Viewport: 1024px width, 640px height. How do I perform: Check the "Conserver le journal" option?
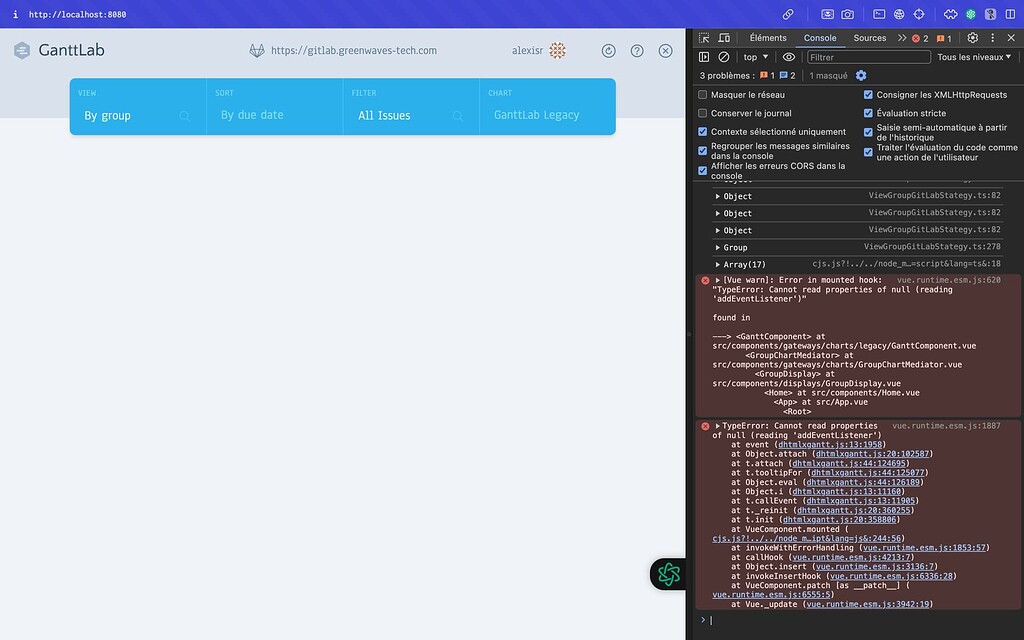pos(703,113)
